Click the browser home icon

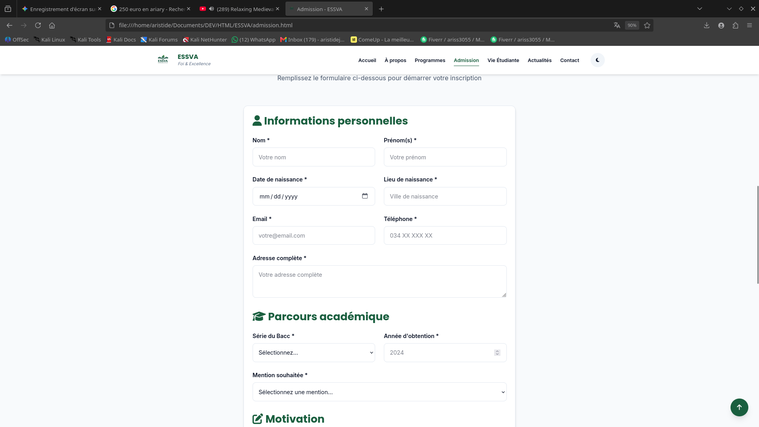[52, 25]
